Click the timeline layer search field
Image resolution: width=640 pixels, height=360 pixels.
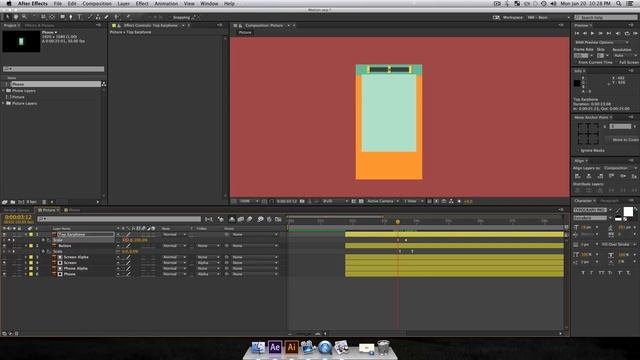point(119,219)
